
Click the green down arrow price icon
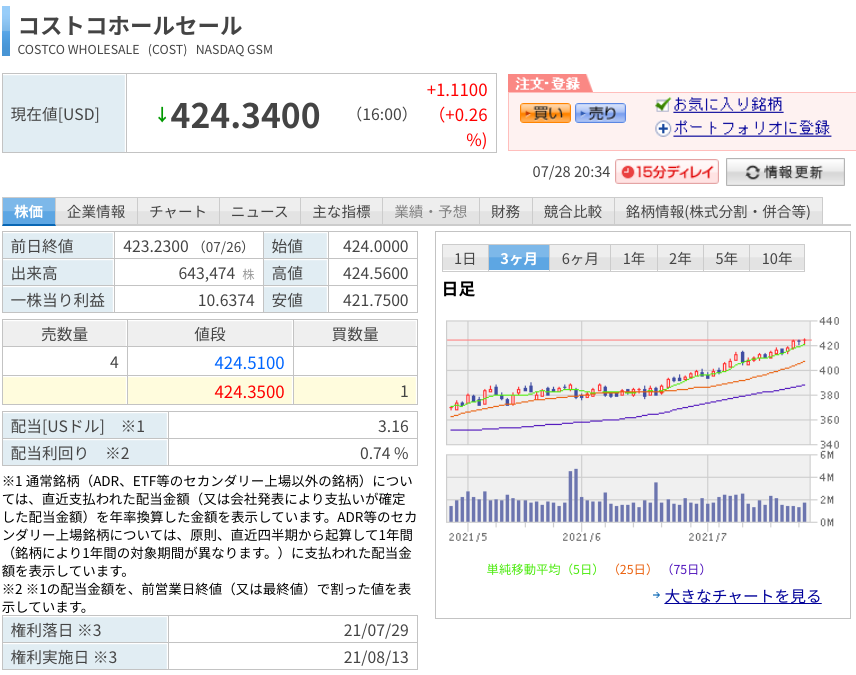(162, 115)
